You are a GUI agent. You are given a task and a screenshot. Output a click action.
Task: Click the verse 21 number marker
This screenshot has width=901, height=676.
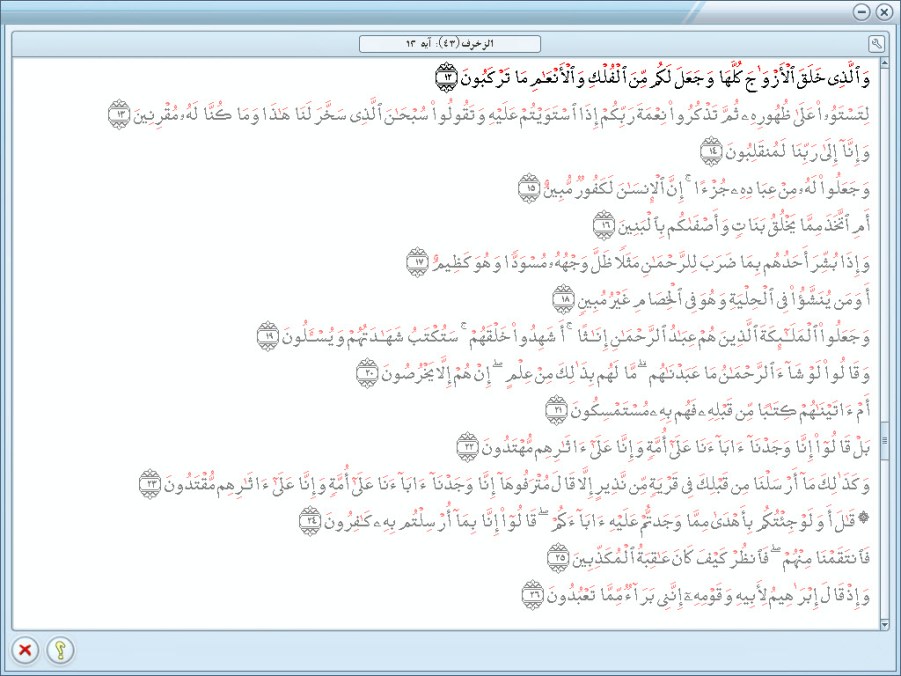tap(556, 410)
